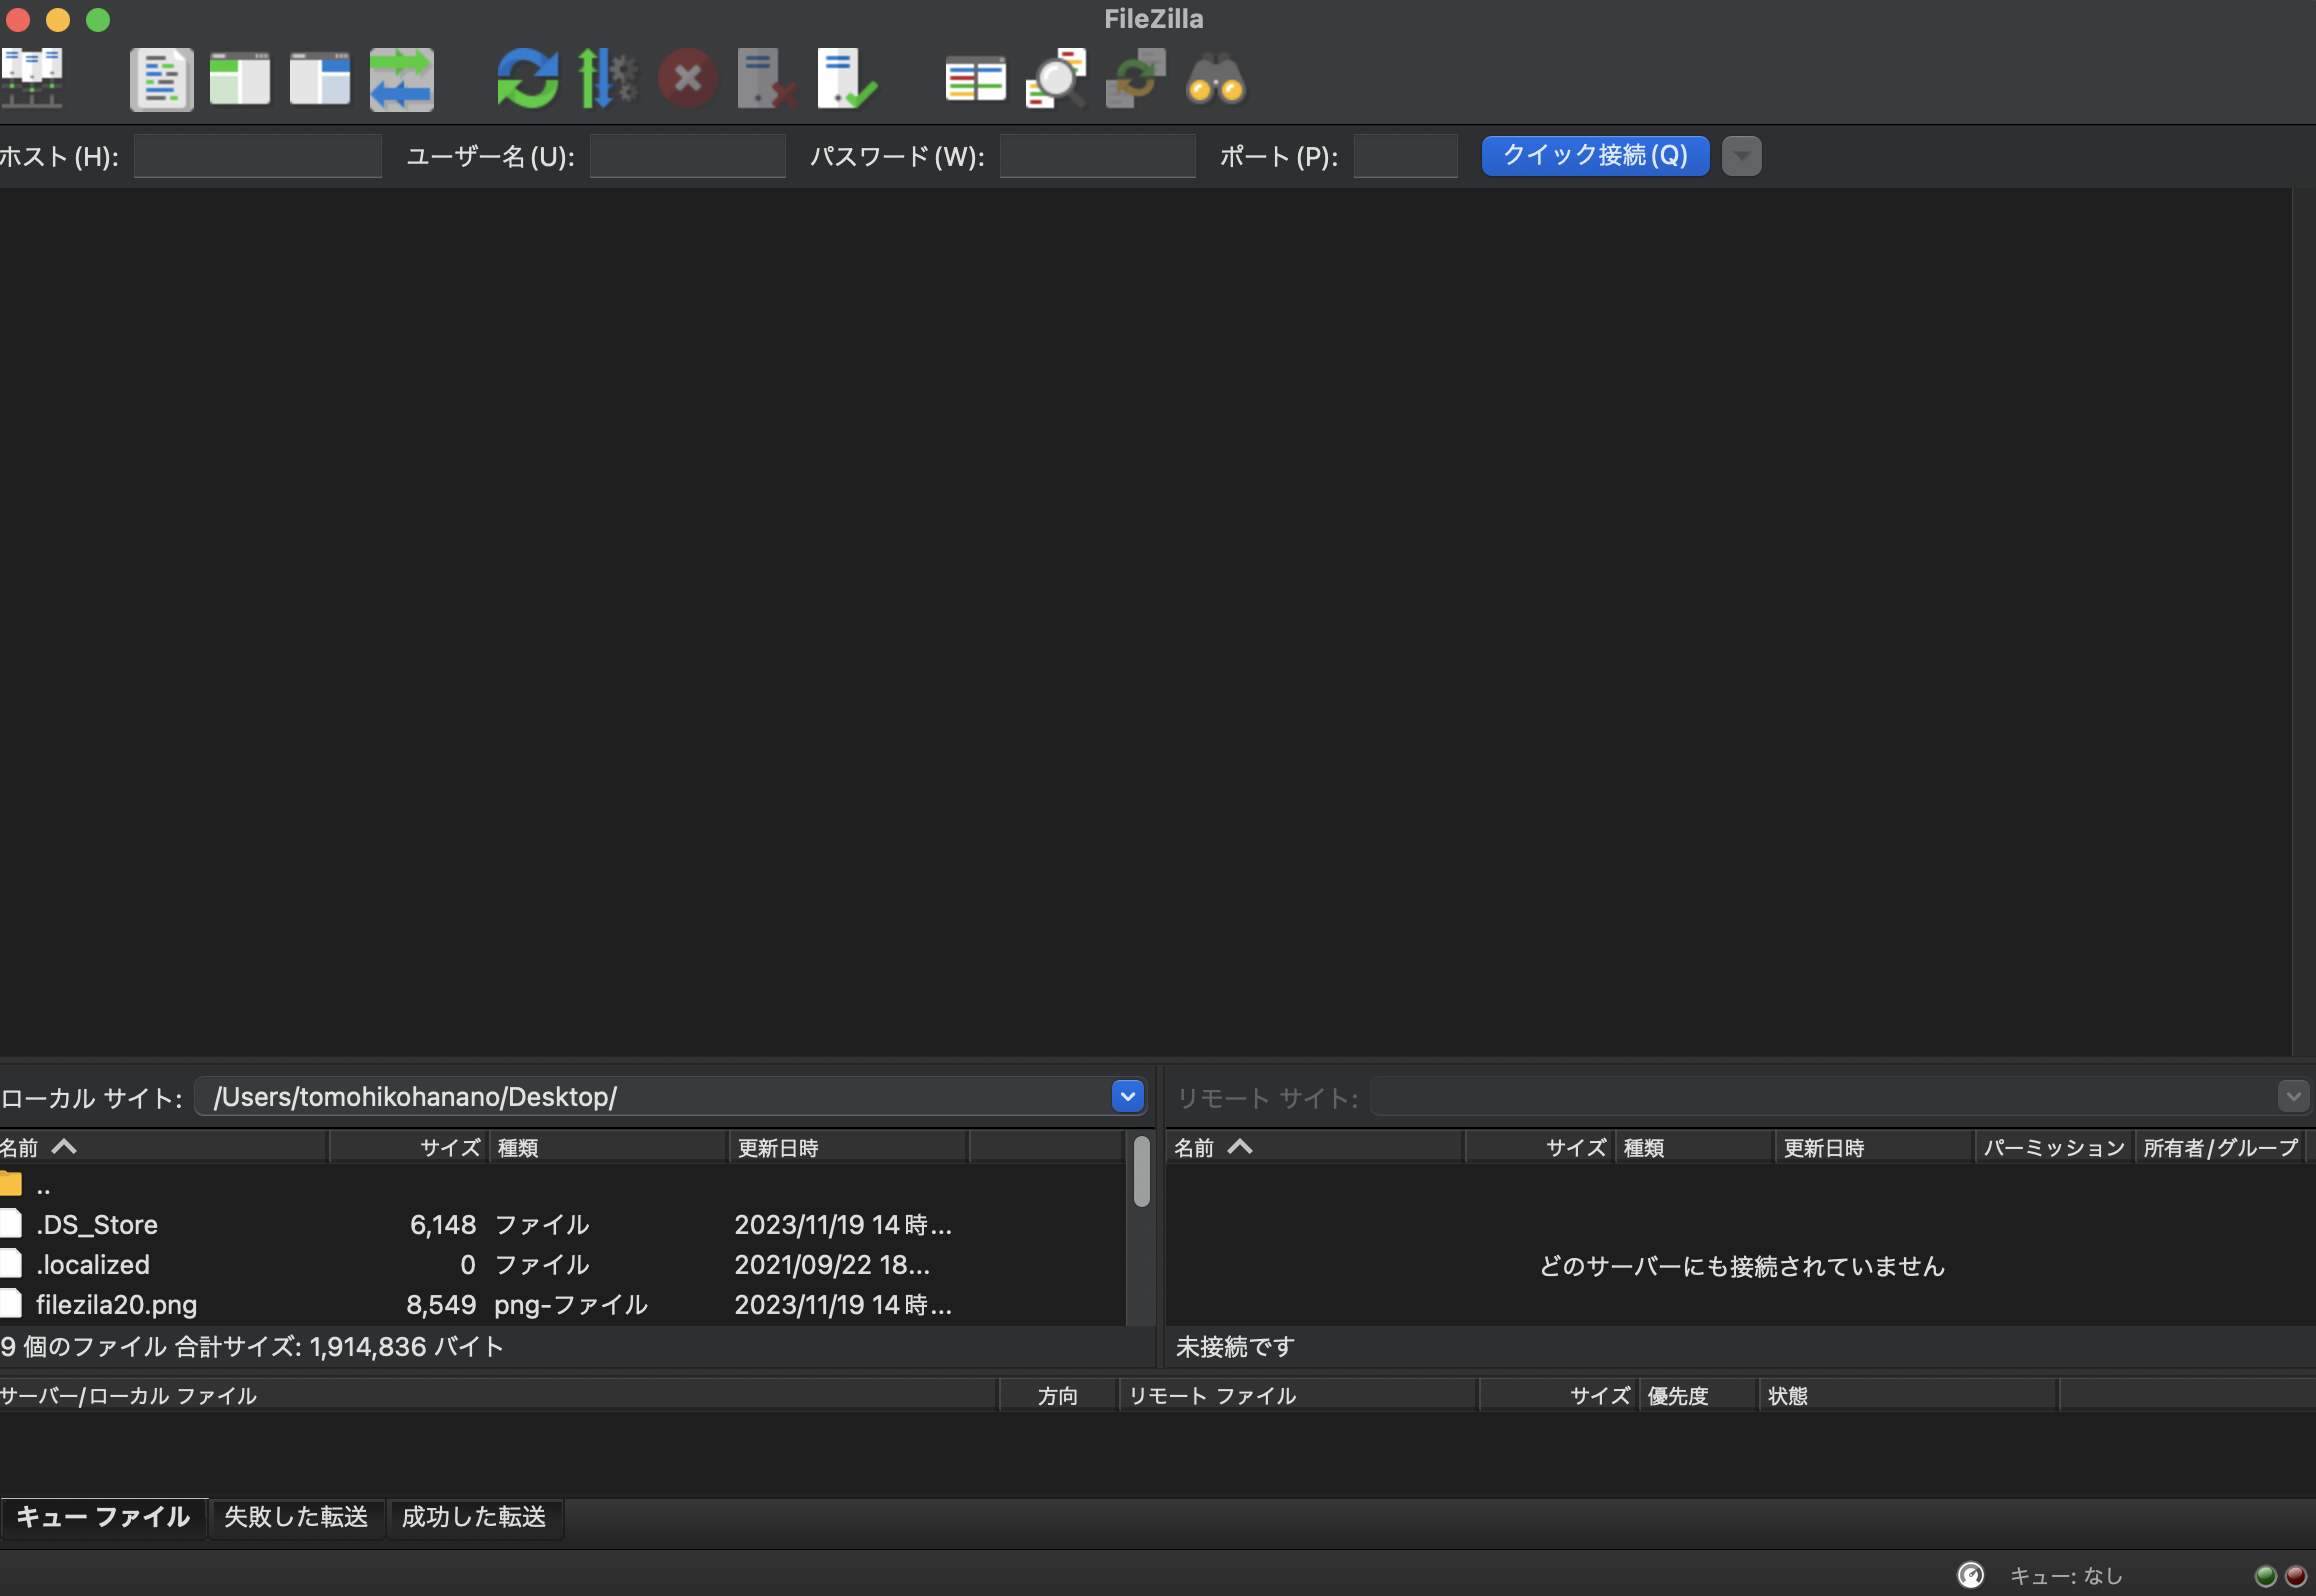
Task: Switch to the 成功した転送 tab
Action: tap(474, 1517)
